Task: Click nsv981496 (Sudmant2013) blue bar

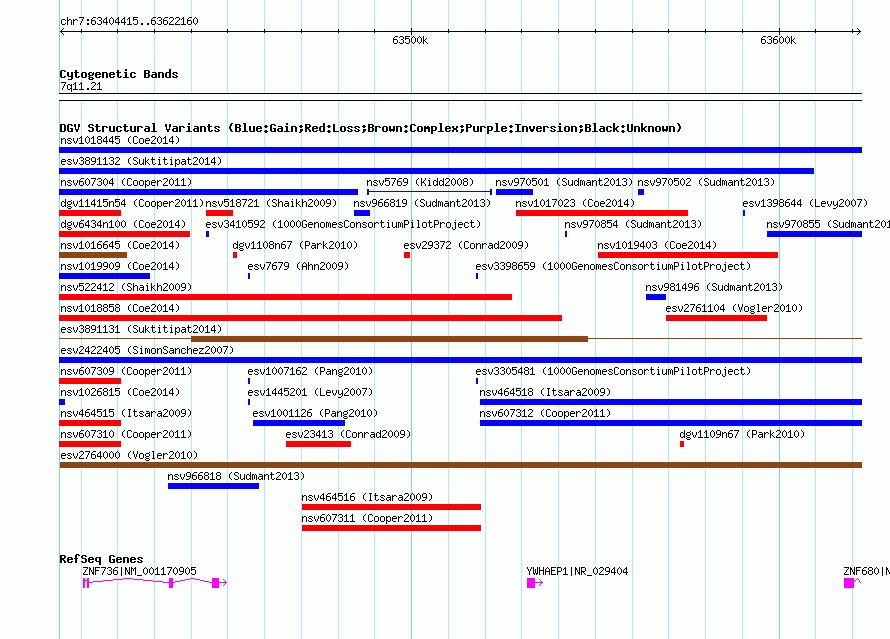Action: (656, 297)
